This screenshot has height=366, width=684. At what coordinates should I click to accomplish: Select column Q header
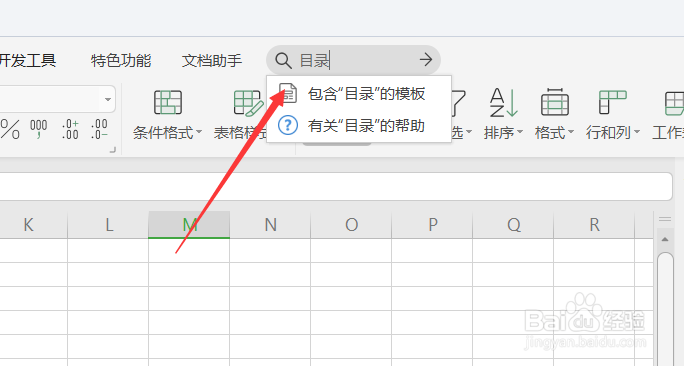(513, 225)
